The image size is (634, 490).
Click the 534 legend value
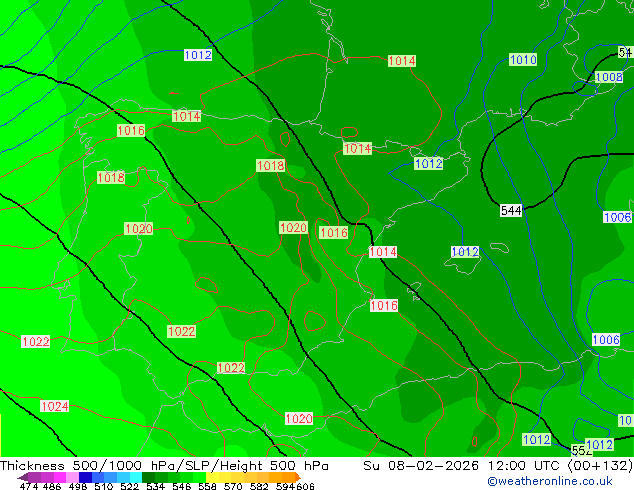click(155, 486)
